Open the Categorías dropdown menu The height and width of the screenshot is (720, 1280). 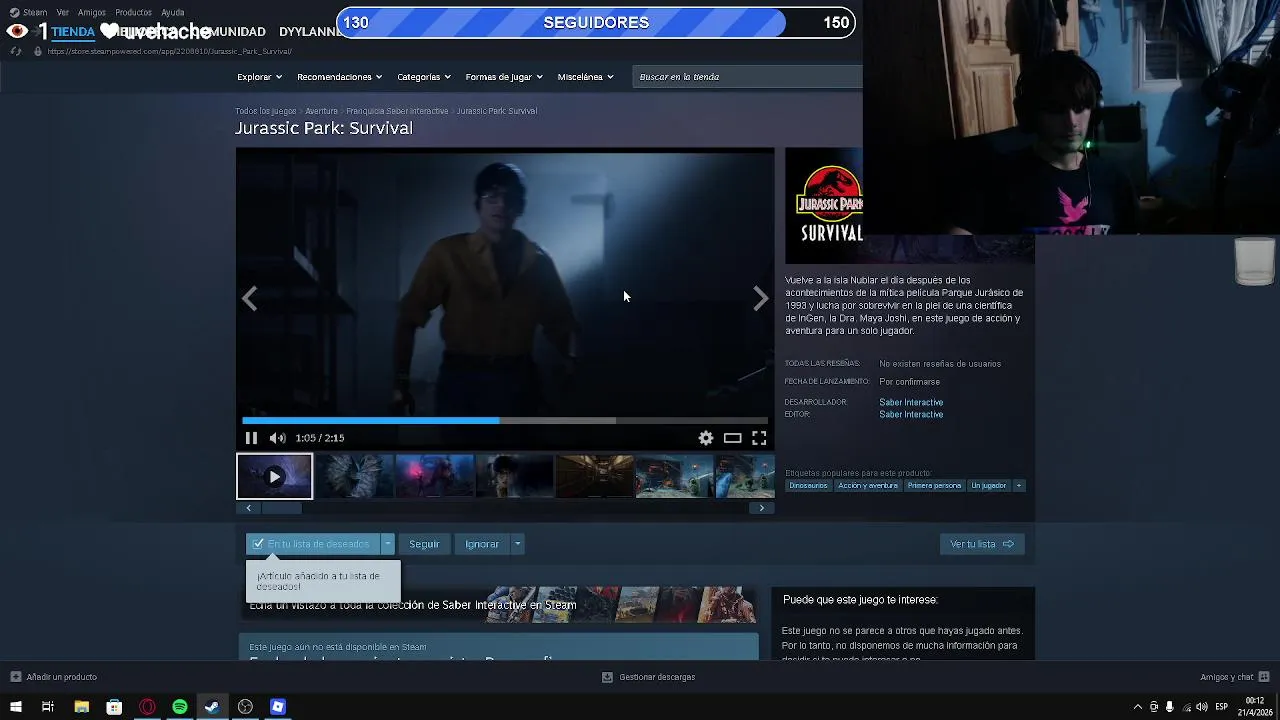pyautogui.click(x=423, y=77)
